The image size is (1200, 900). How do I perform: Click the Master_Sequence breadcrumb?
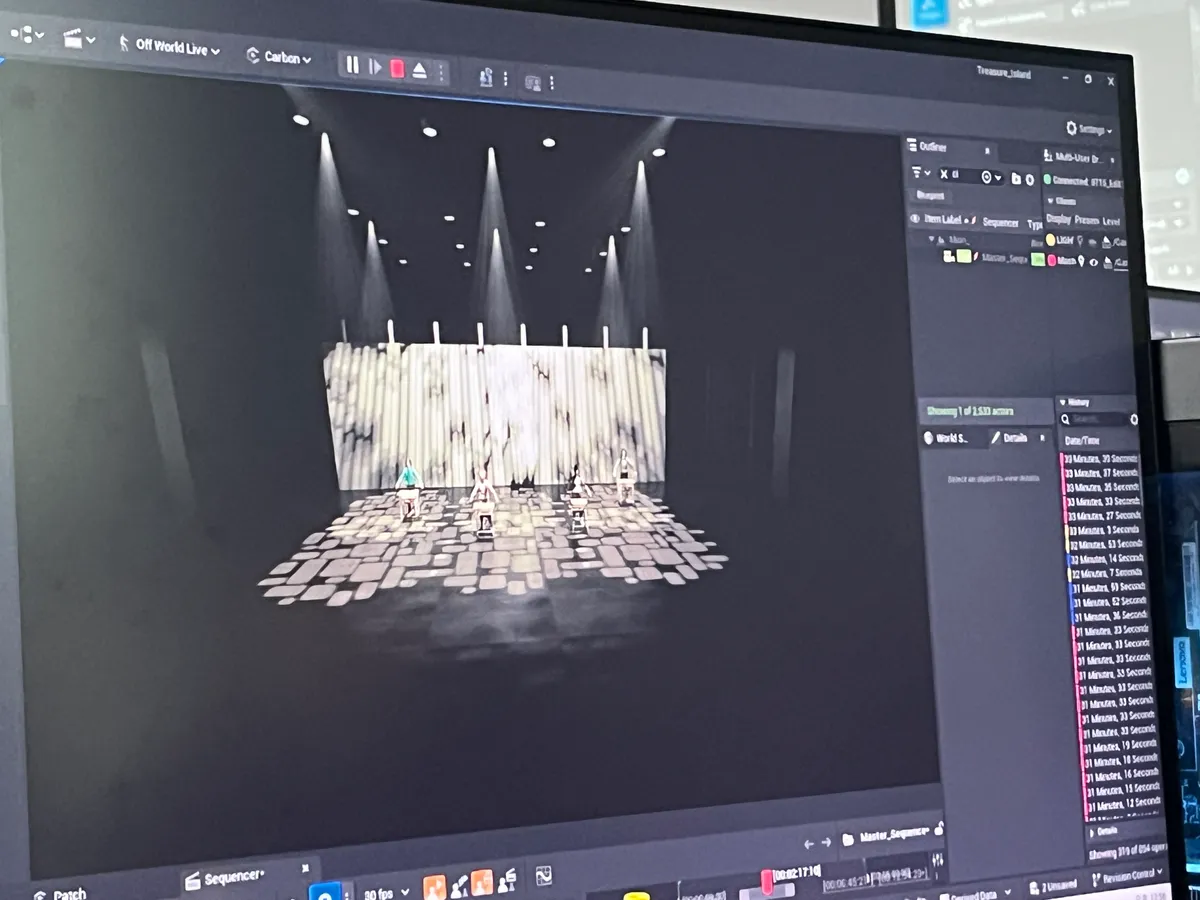(893, 834)
